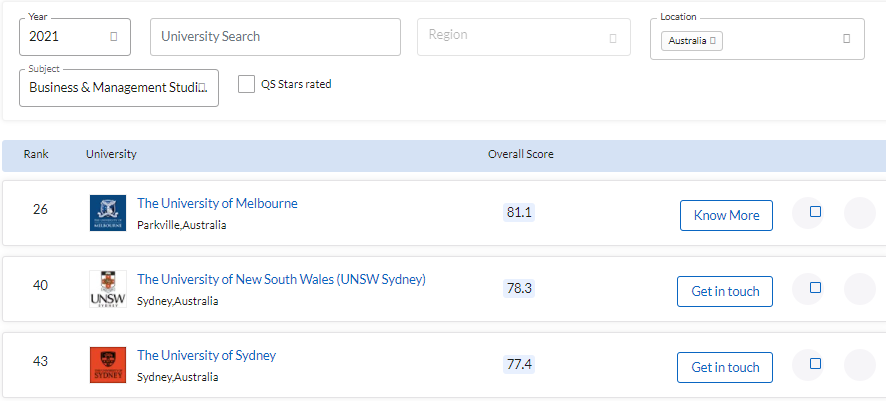The width and height of the screenshot is (886, 401).
Task: Click Sydney,Australia text under UNSW
Action: coord(177,301)
